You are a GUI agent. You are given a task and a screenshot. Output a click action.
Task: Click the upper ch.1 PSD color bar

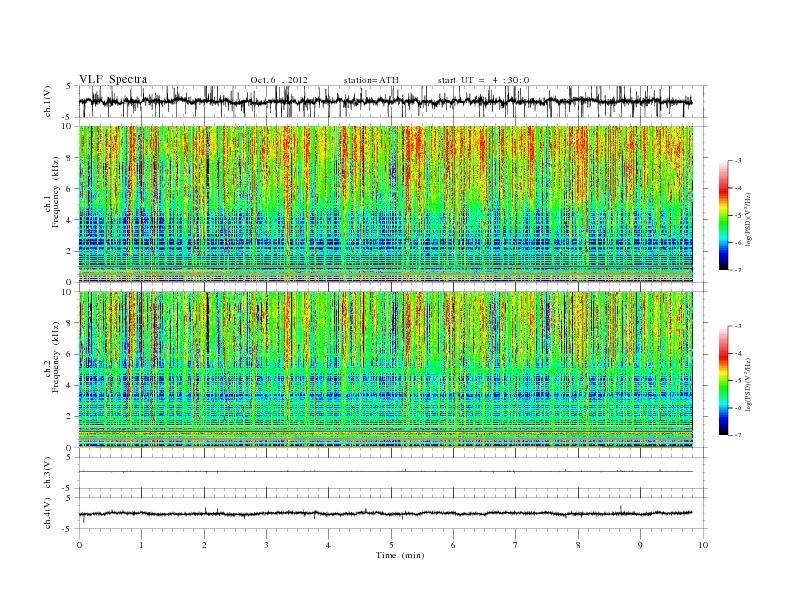click(723, 216)
